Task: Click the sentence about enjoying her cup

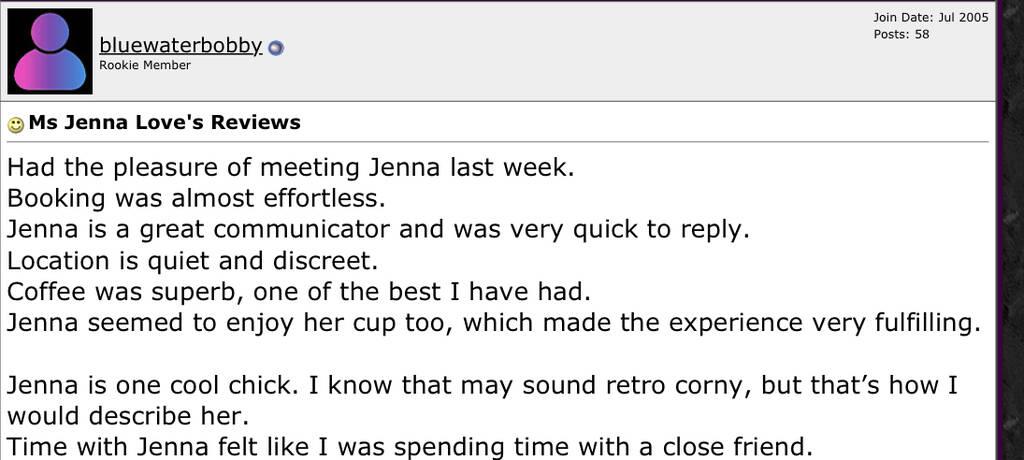Action: pyautogui.click(x=494, y=323)
